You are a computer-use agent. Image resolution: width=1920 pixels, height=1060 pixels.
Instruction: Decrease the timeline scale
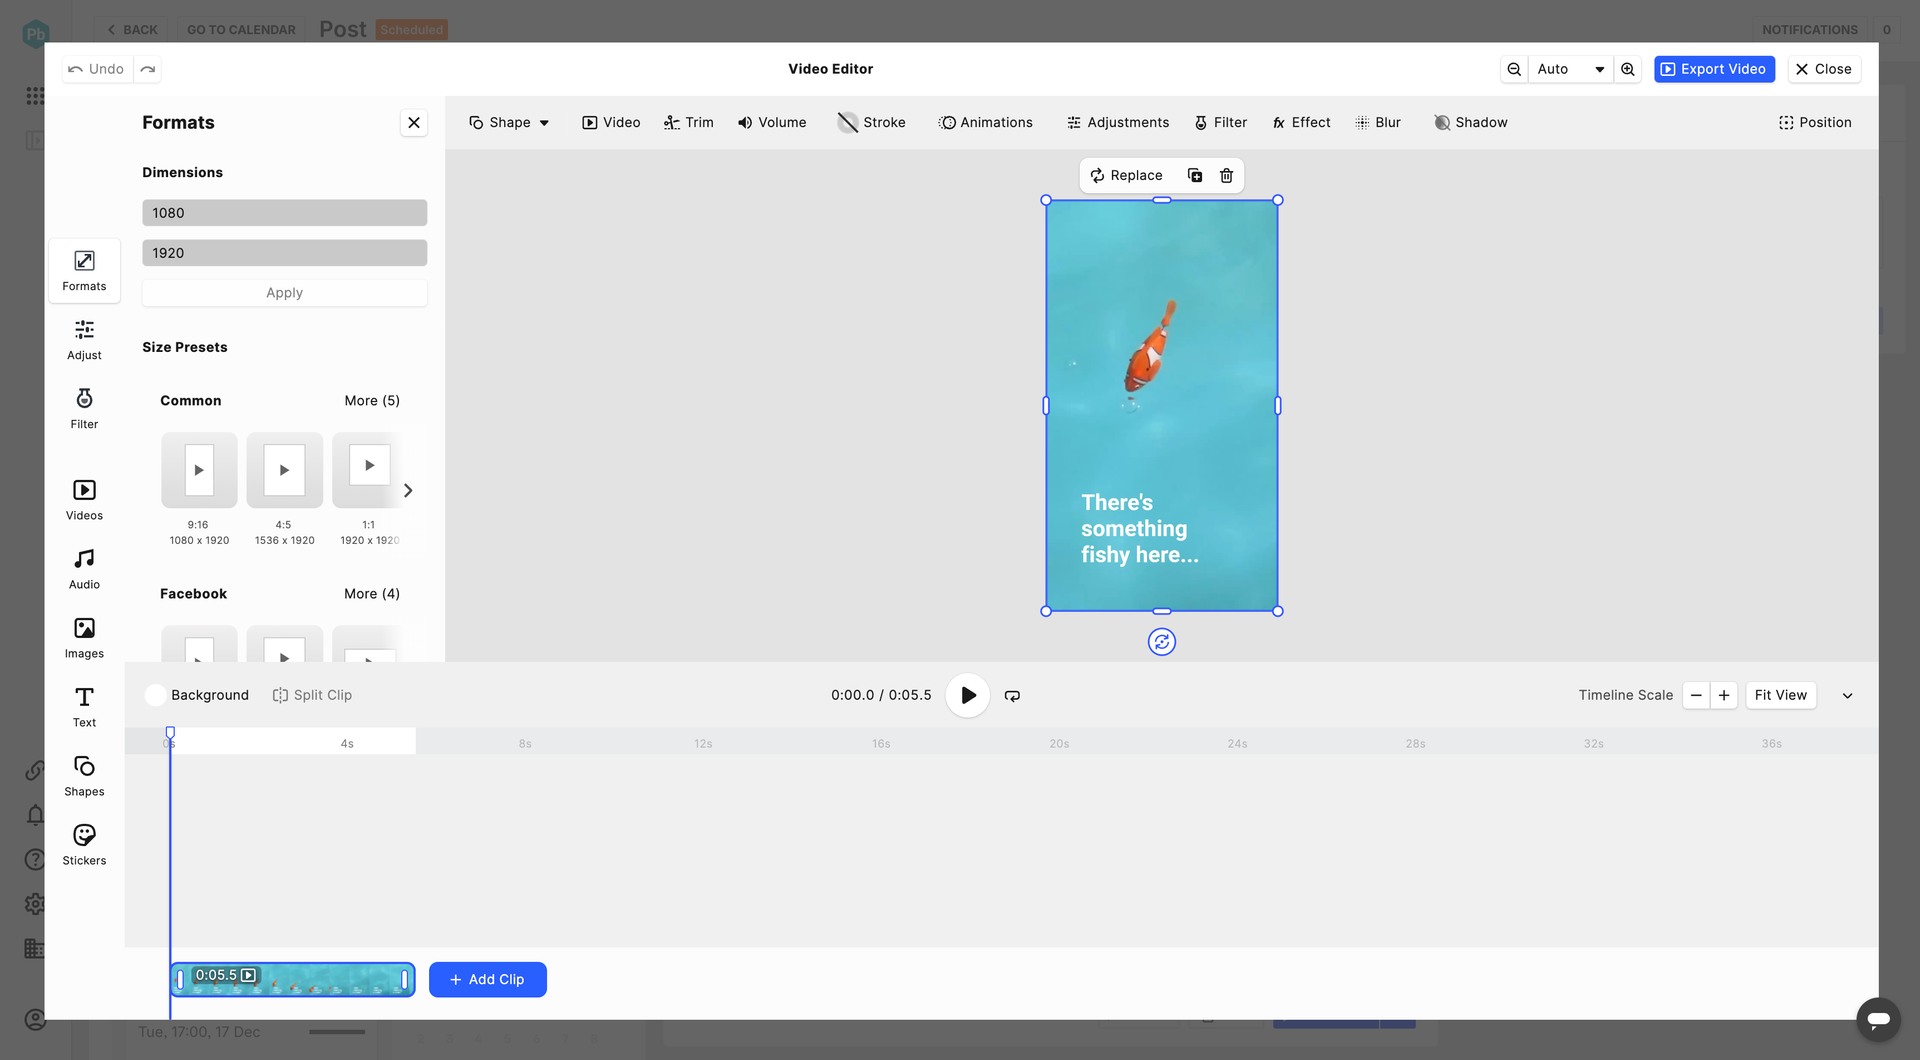[1696, 696]
